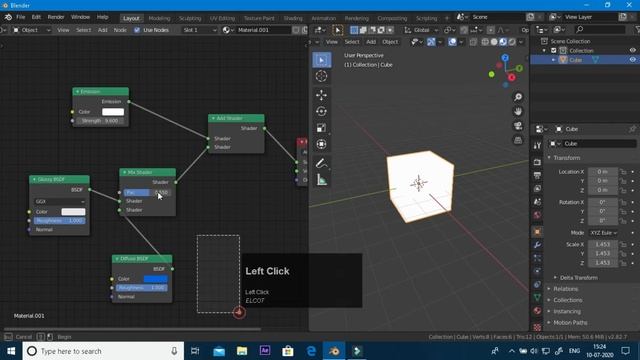The image size is (640, 360).
Task: Switch to the Modeling workspace tab
Action: point(159,18)
